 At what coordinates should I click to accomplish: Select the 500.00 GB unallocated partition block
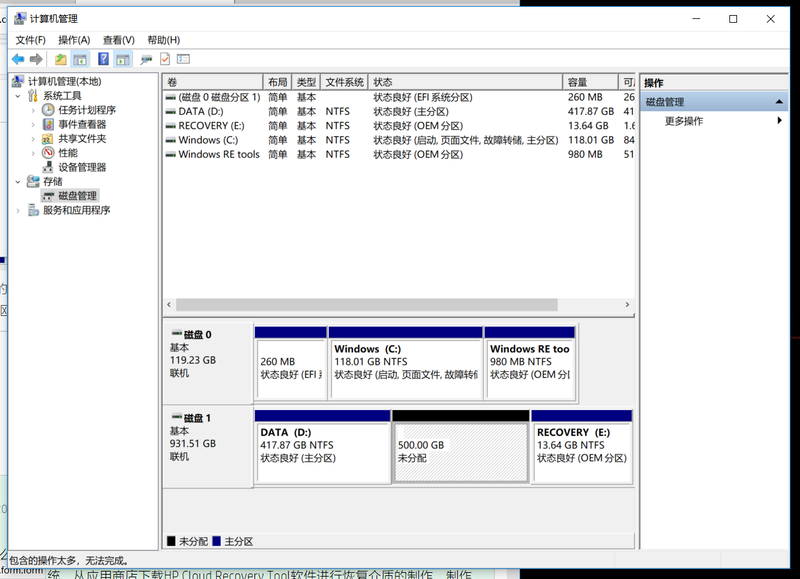click(460, 445)
